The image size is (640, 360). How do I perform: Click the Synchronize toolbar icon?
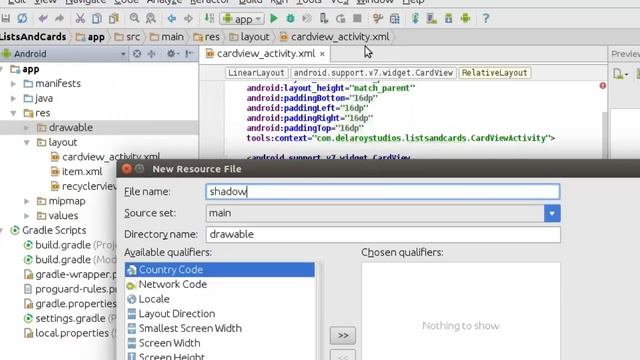(x=22, y=18)
